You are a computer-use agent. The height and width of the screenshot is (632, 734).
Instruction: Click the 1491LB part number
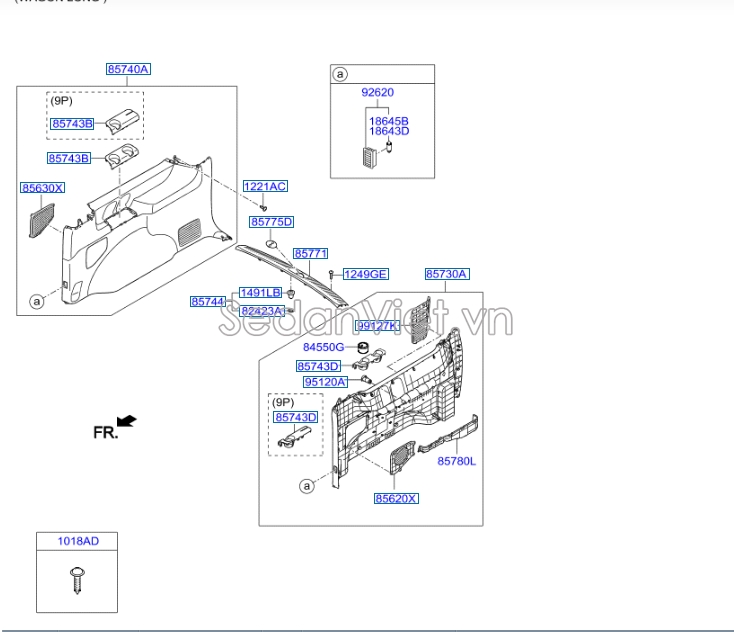pyautogui.click(x=260, y=293)
